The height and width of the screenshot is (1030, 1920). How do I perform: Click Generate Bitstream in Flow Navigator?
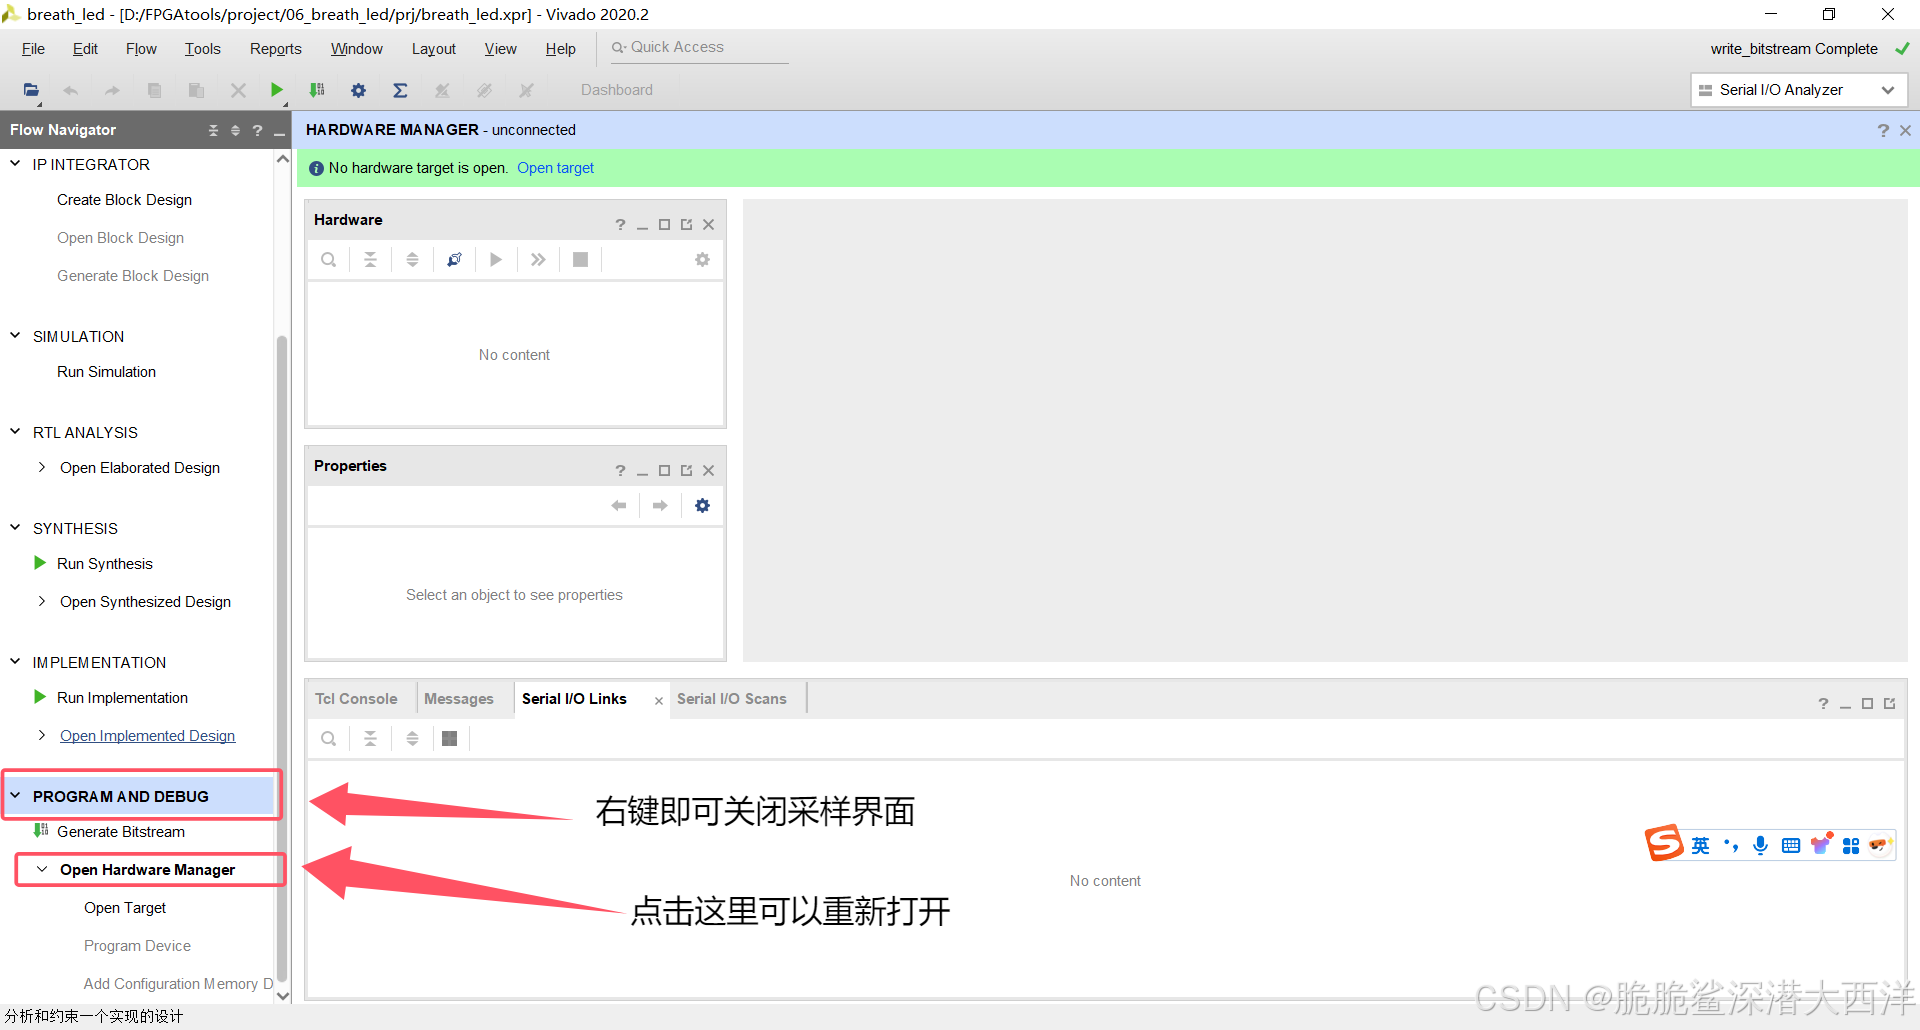(x=121, y=832)
